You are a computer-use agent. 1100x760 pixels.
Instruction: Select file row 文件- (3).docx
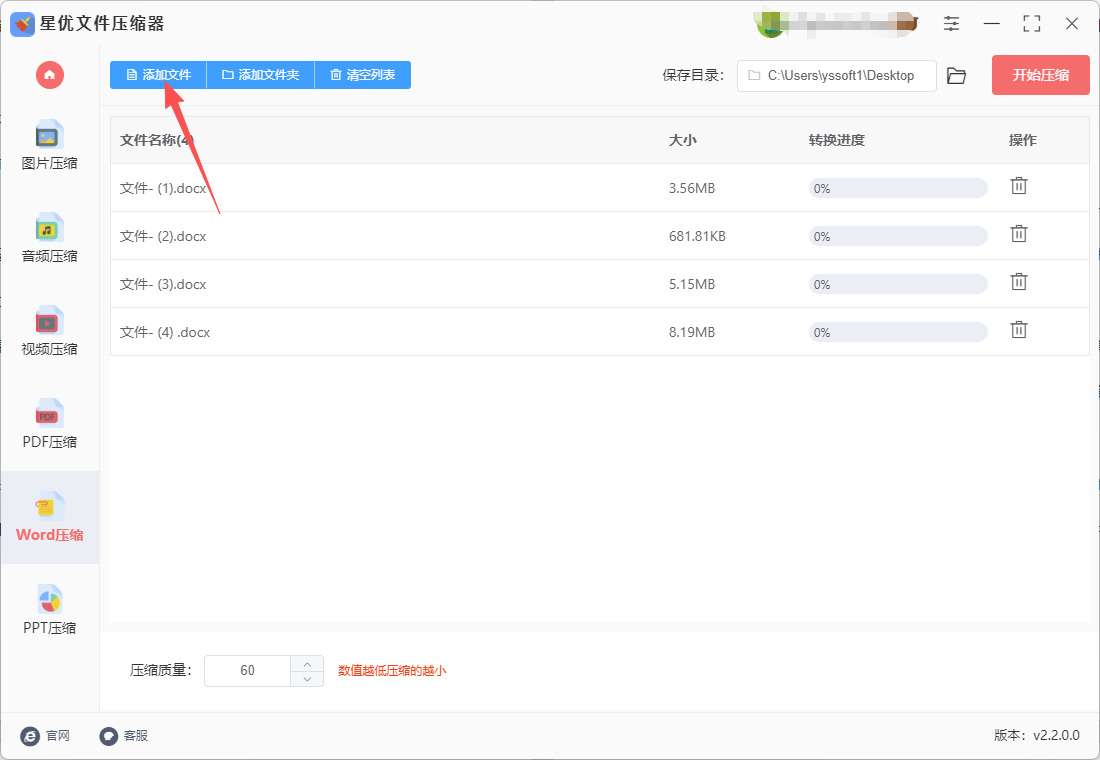(600, 284)
